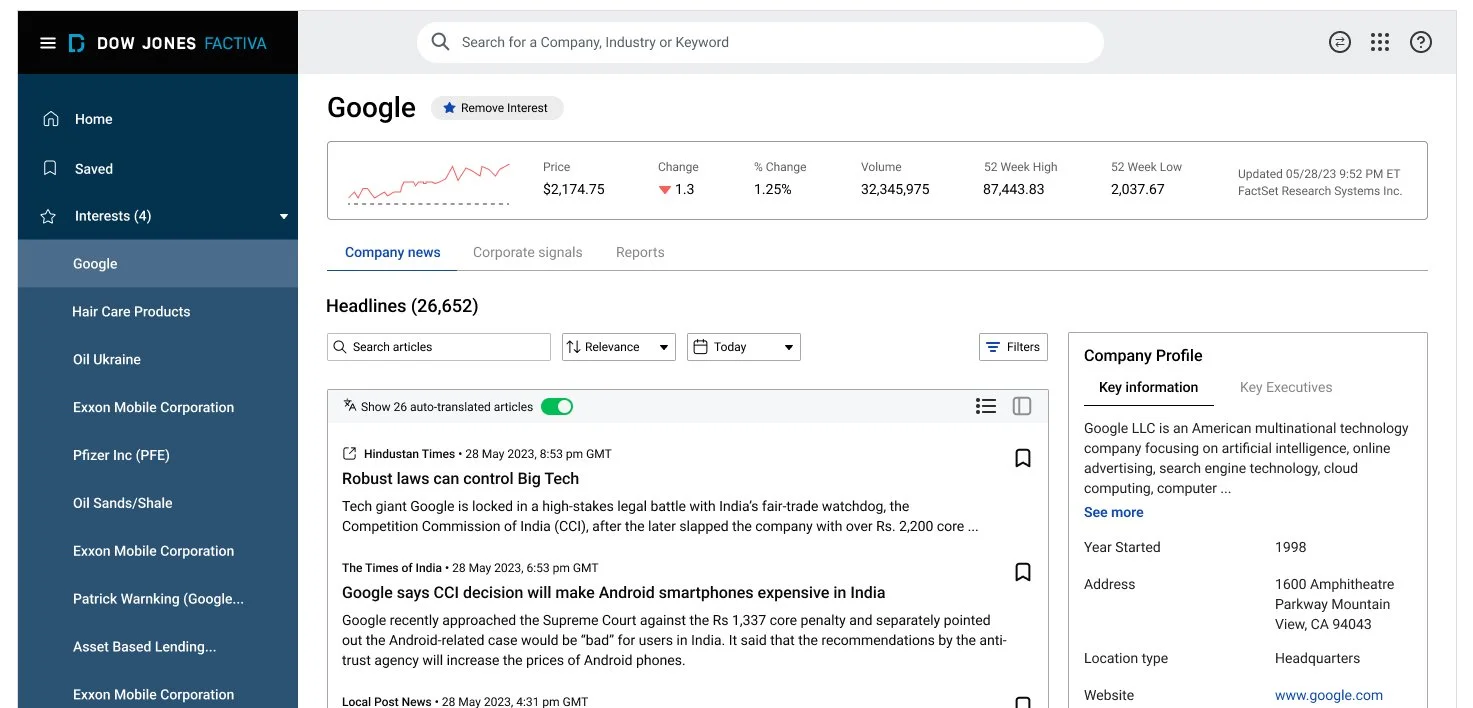Click the 52 Week Low value 2,037.67
Image resolution: width=1473 pixels, height=708 pixels.
(x=1138, y=189)
